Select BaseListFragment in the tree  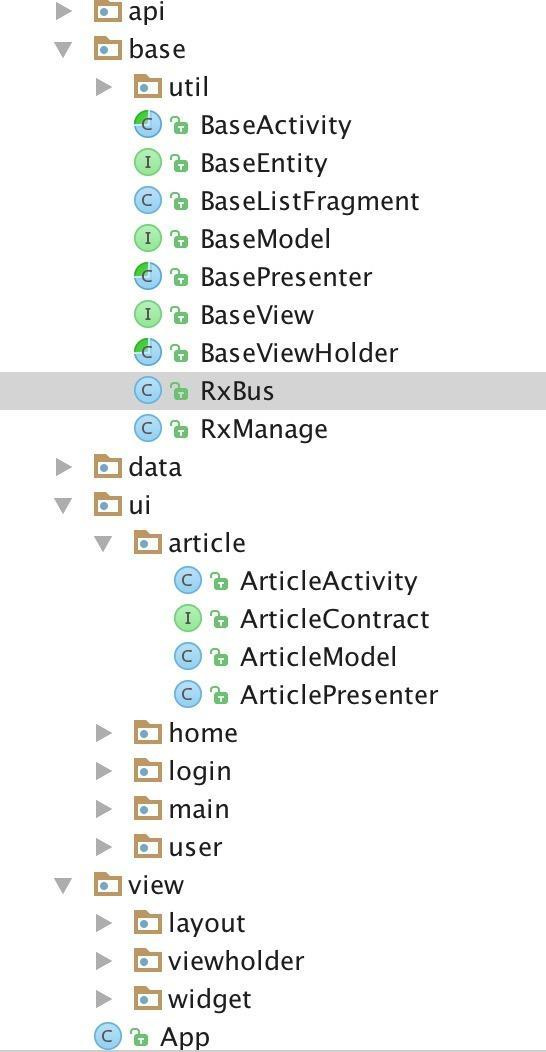tap(310, 201)
